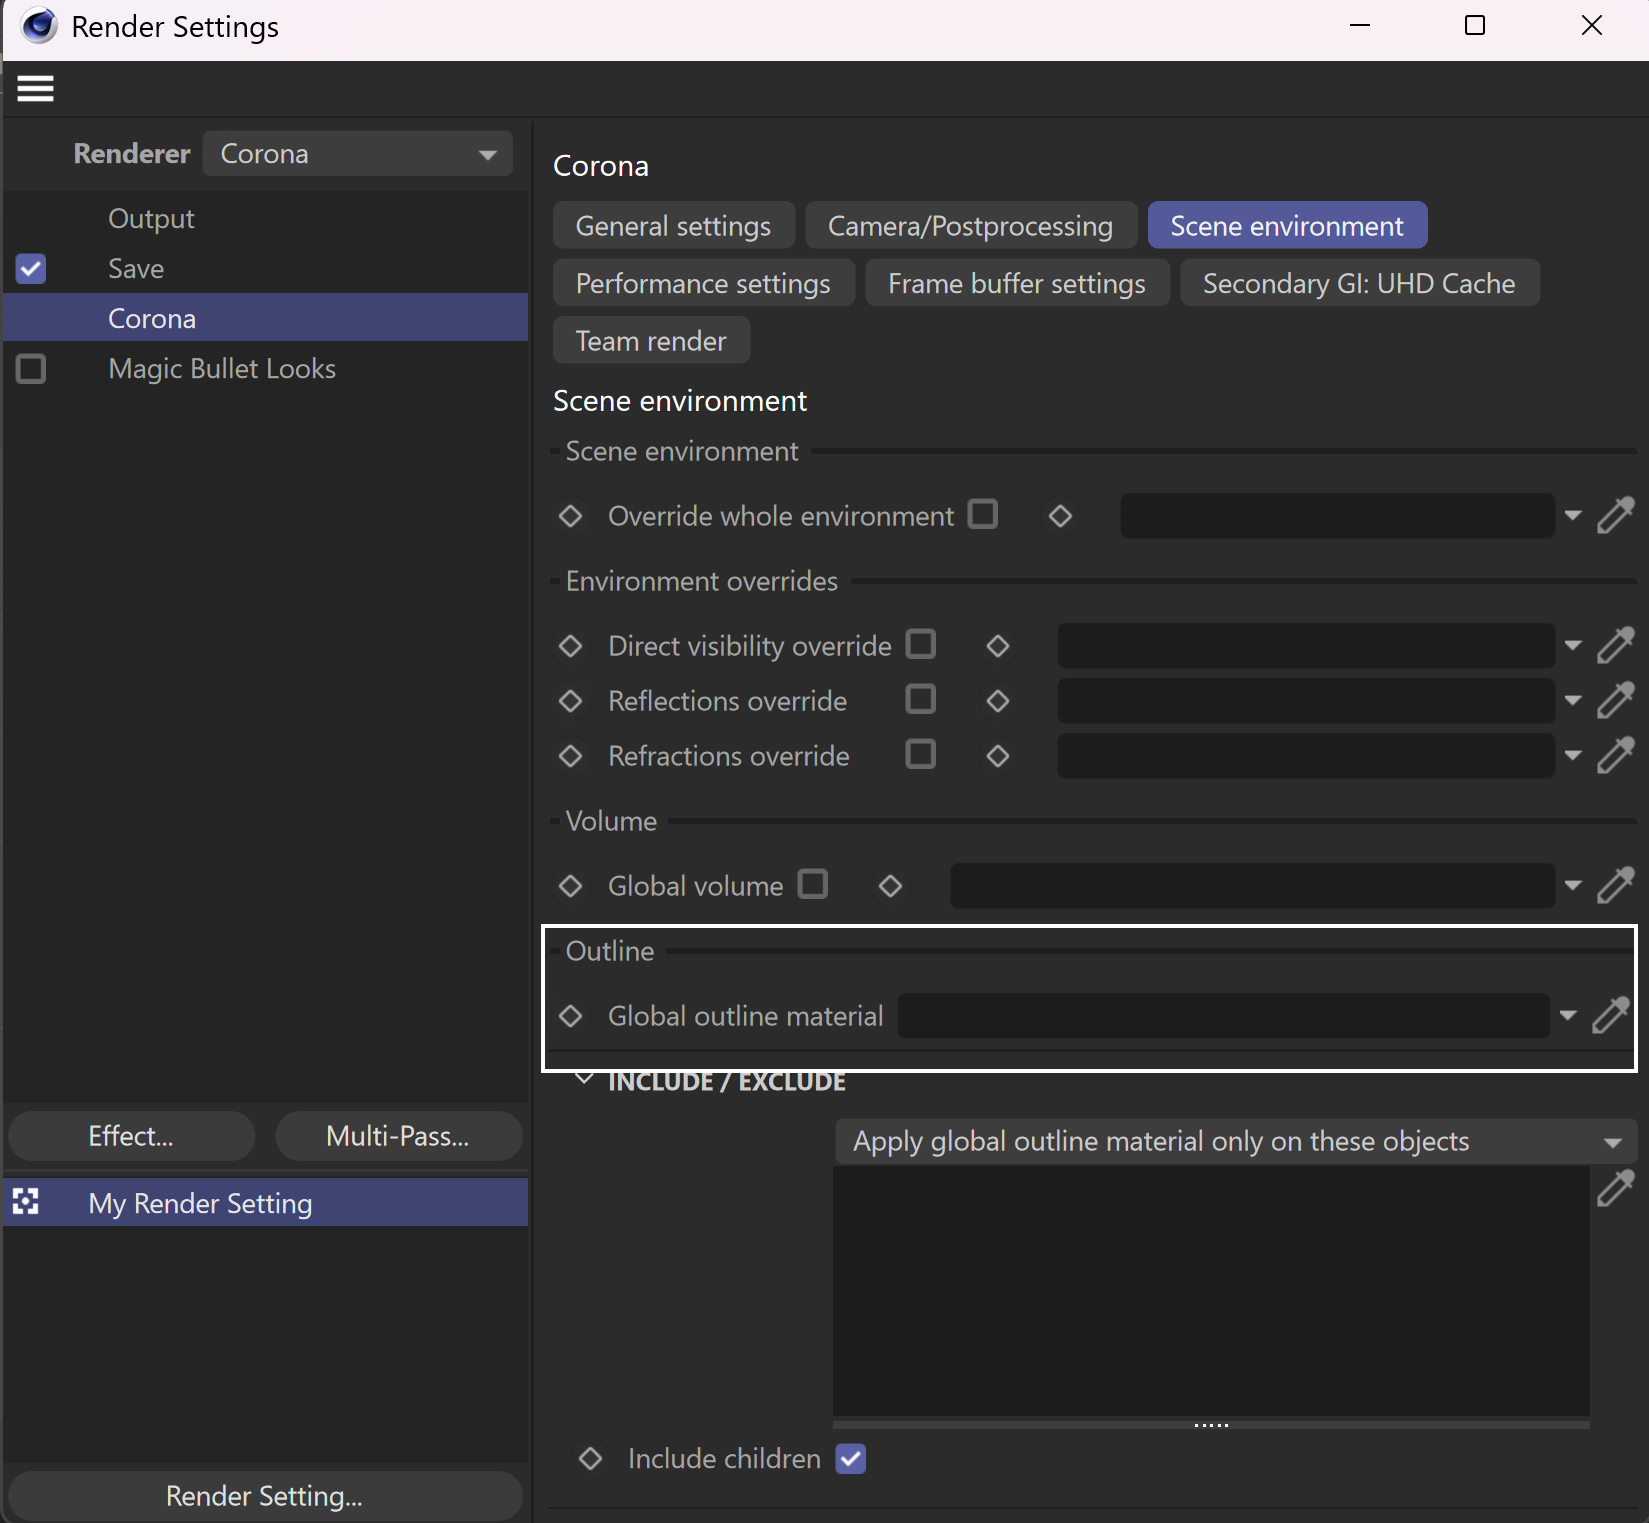Use the include/exclude object list eyedropper
Viewport: 1649px width, 1523px height.
[x=1615, y=1188]
